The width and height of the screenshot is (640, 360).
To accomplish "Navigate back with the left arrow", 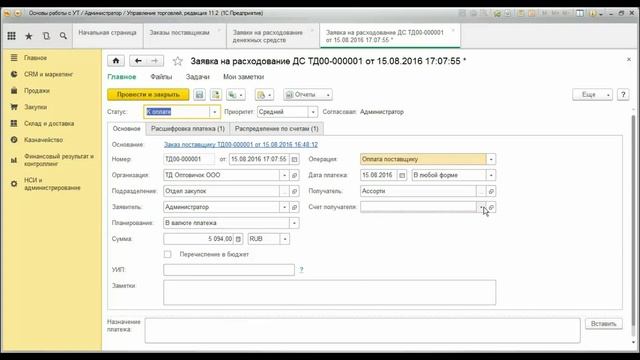I will pos(138,61).
